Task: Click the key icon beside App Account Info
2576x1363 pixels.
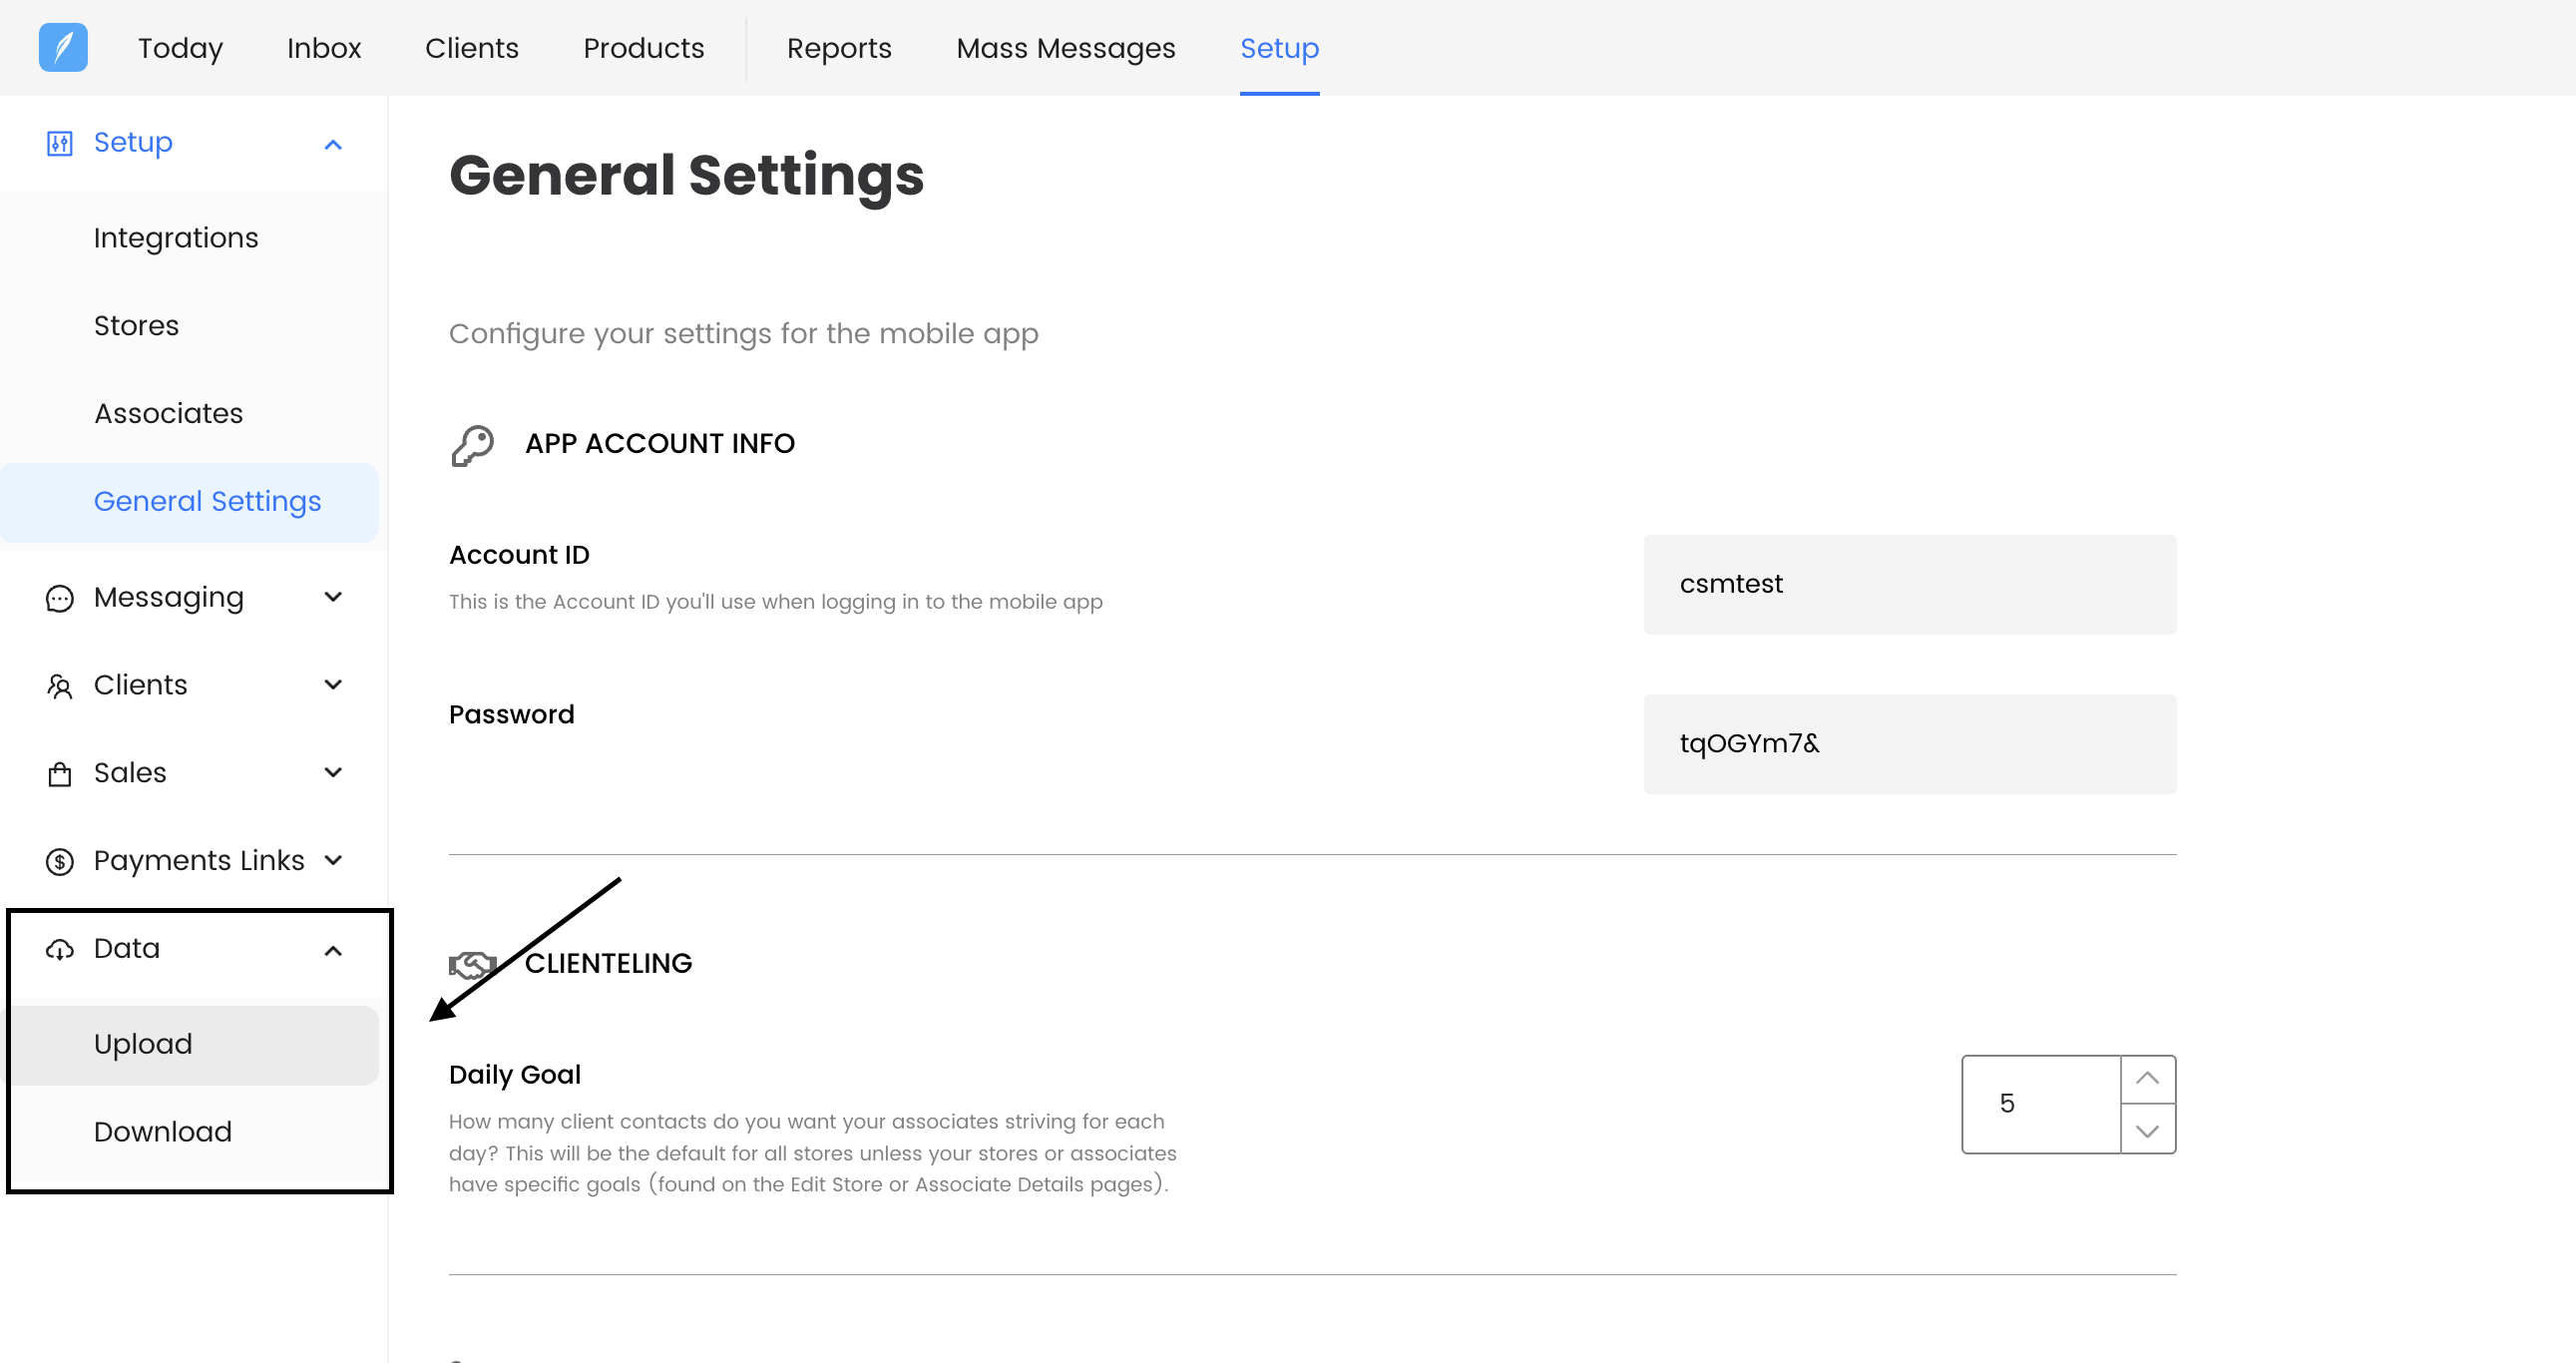Action: tap(472, 445)
